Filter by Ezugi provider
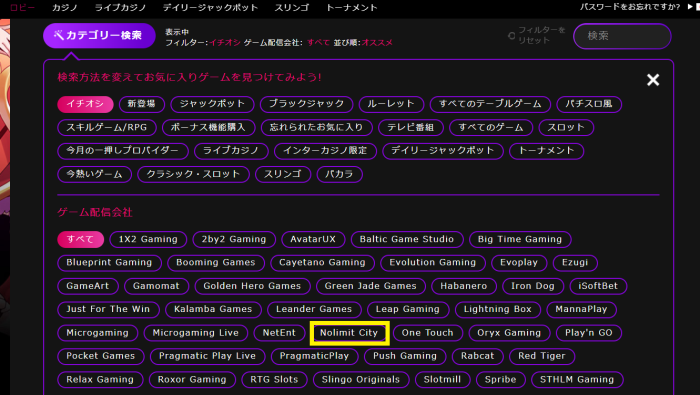The width and height of the screenshot is (700, 395). [575, 263]
